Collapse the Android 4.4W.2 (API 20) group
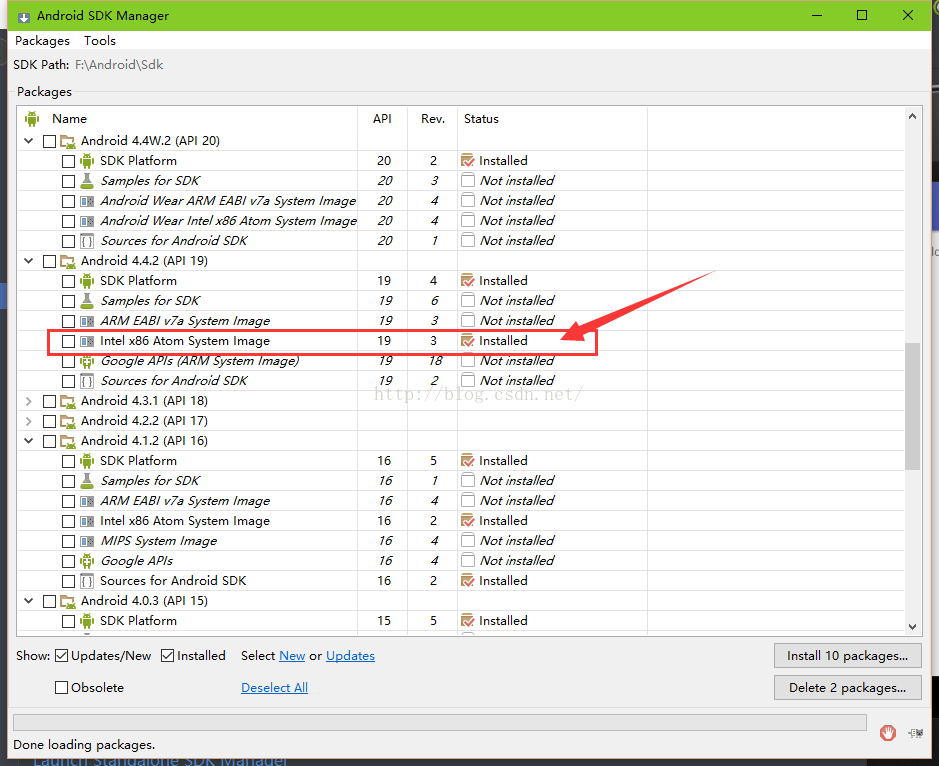This screenshot has height=766, width=939. [x=28, y=141]
